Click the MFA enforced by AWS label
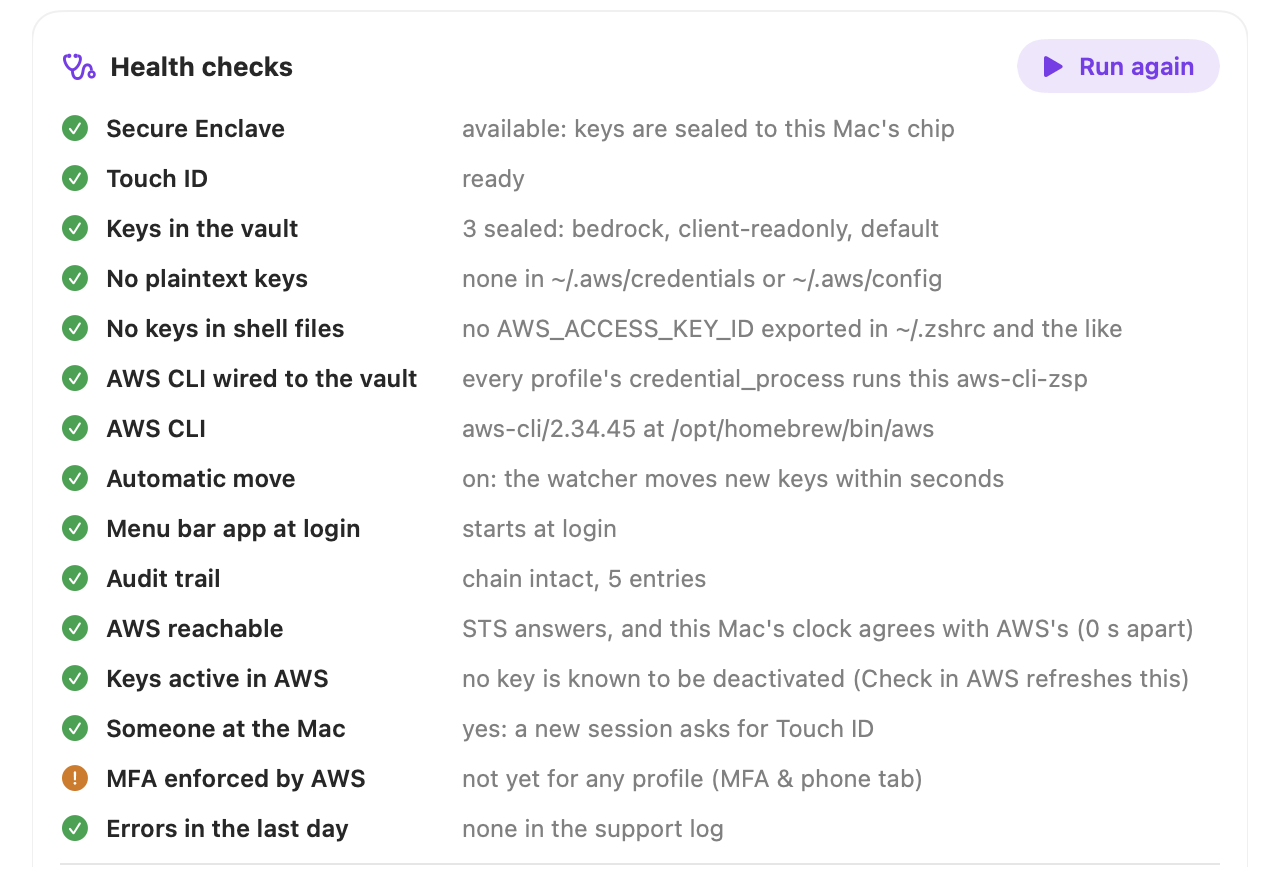This screenshot has width=1280, height=870. [x=236, y=779]
